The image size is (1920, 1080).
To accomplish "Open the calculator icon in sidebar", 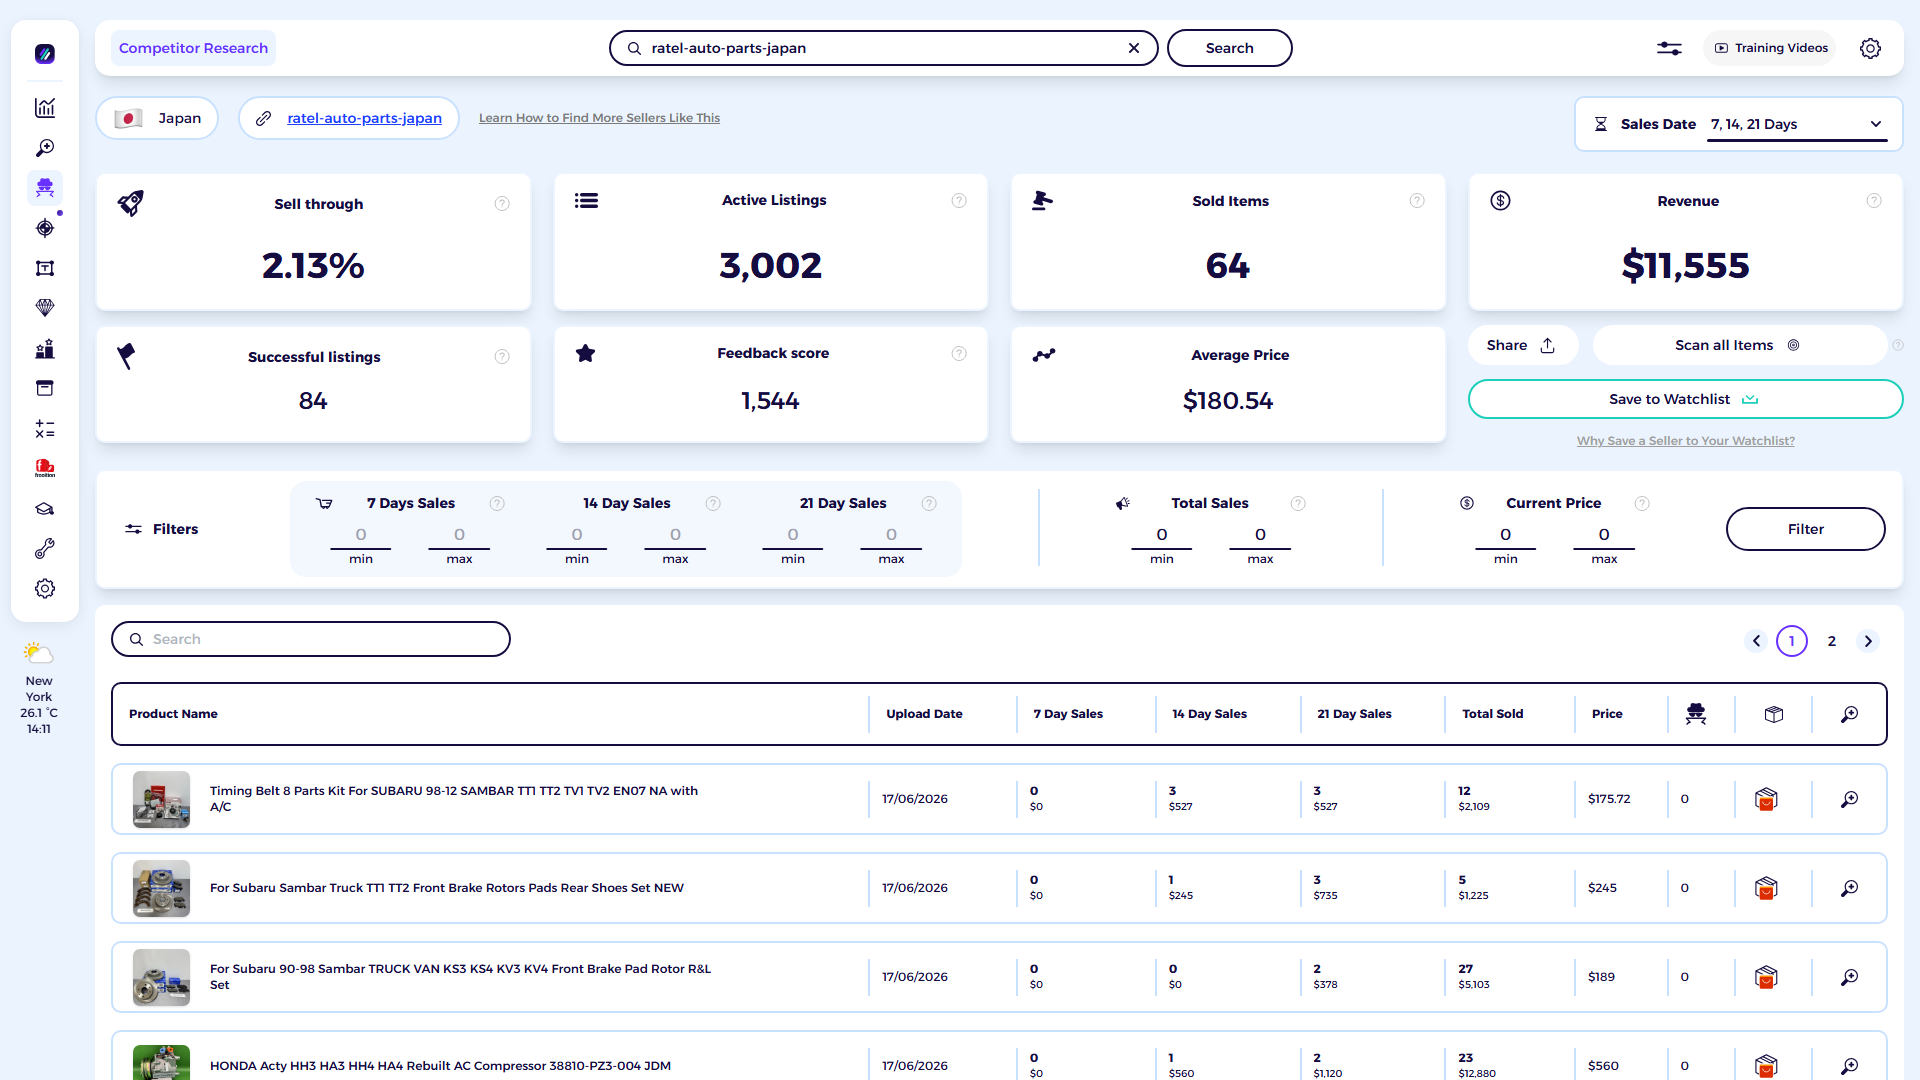I will click(x=45, y=429).
